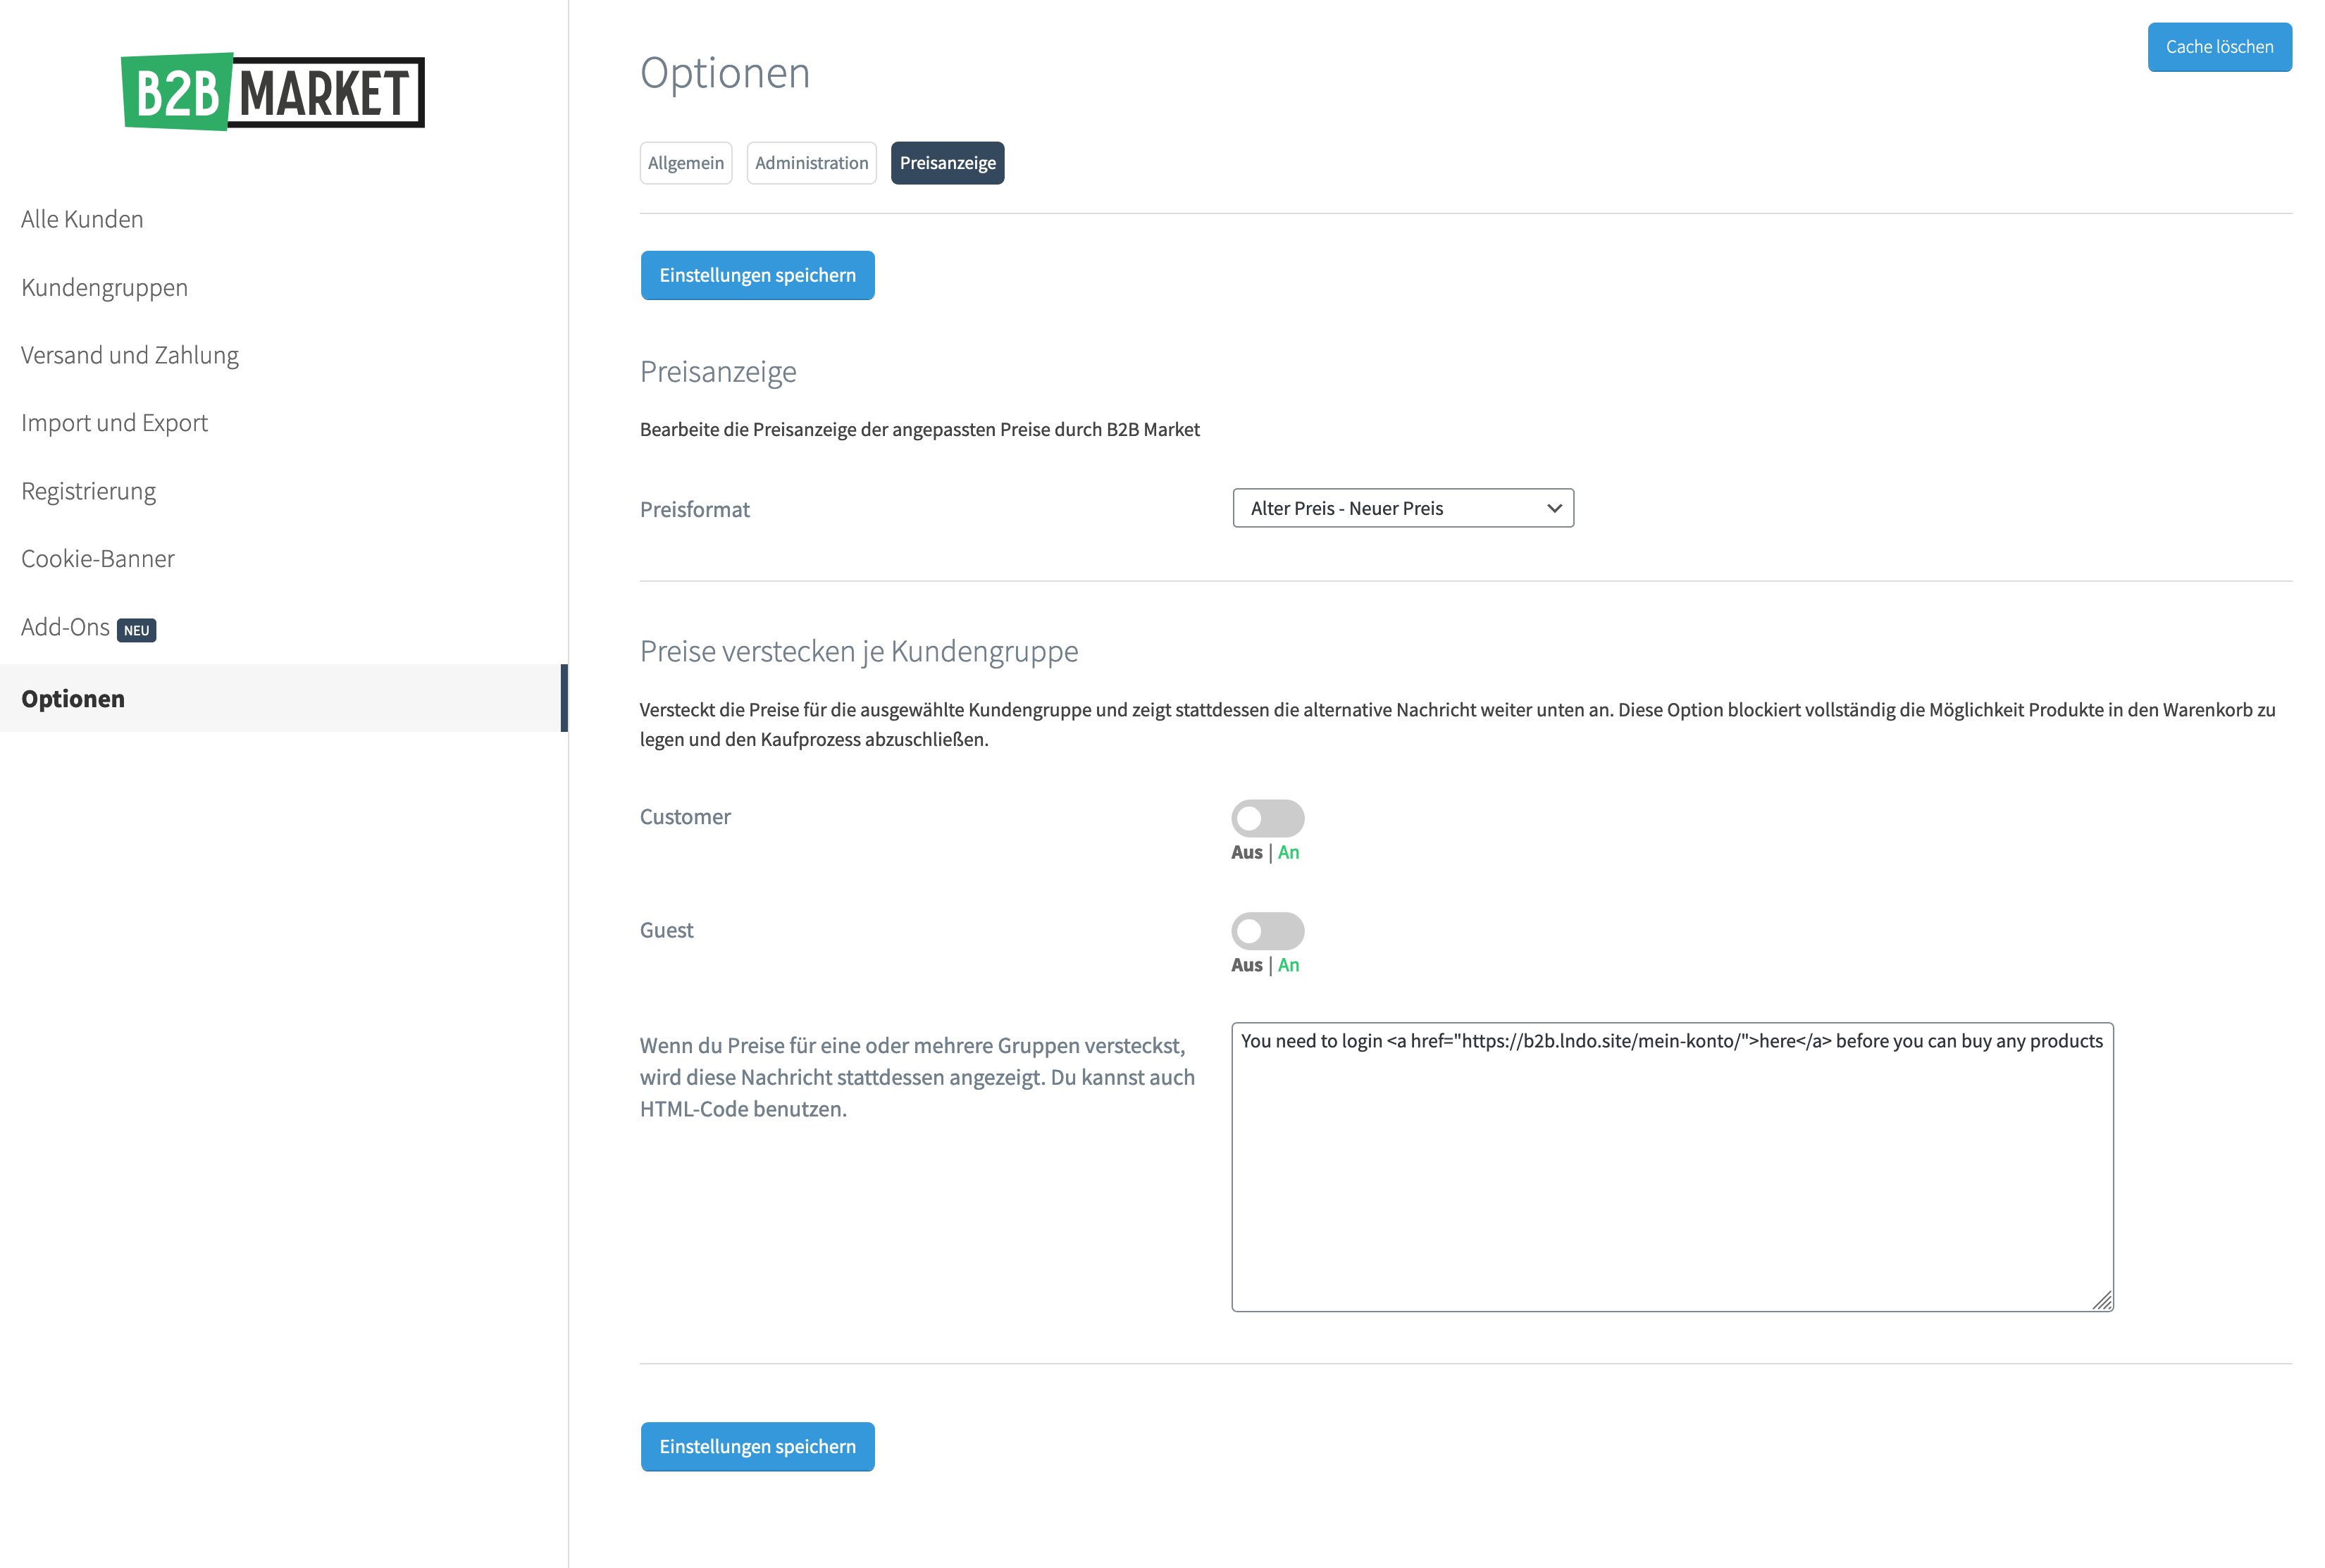Open Import und Export section
Image resolution: width=2325 pixels, height=1568 pixels.
pos(113,422)
